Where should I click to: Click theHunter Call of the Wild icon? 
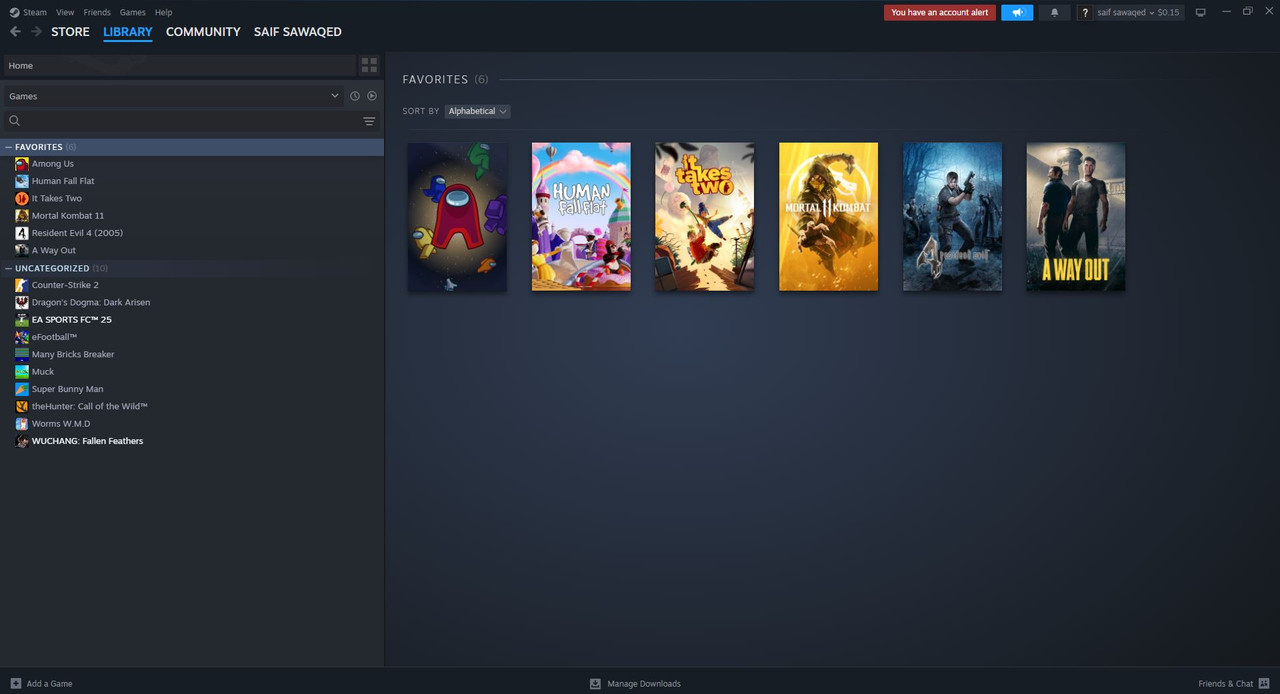(22, 406)
